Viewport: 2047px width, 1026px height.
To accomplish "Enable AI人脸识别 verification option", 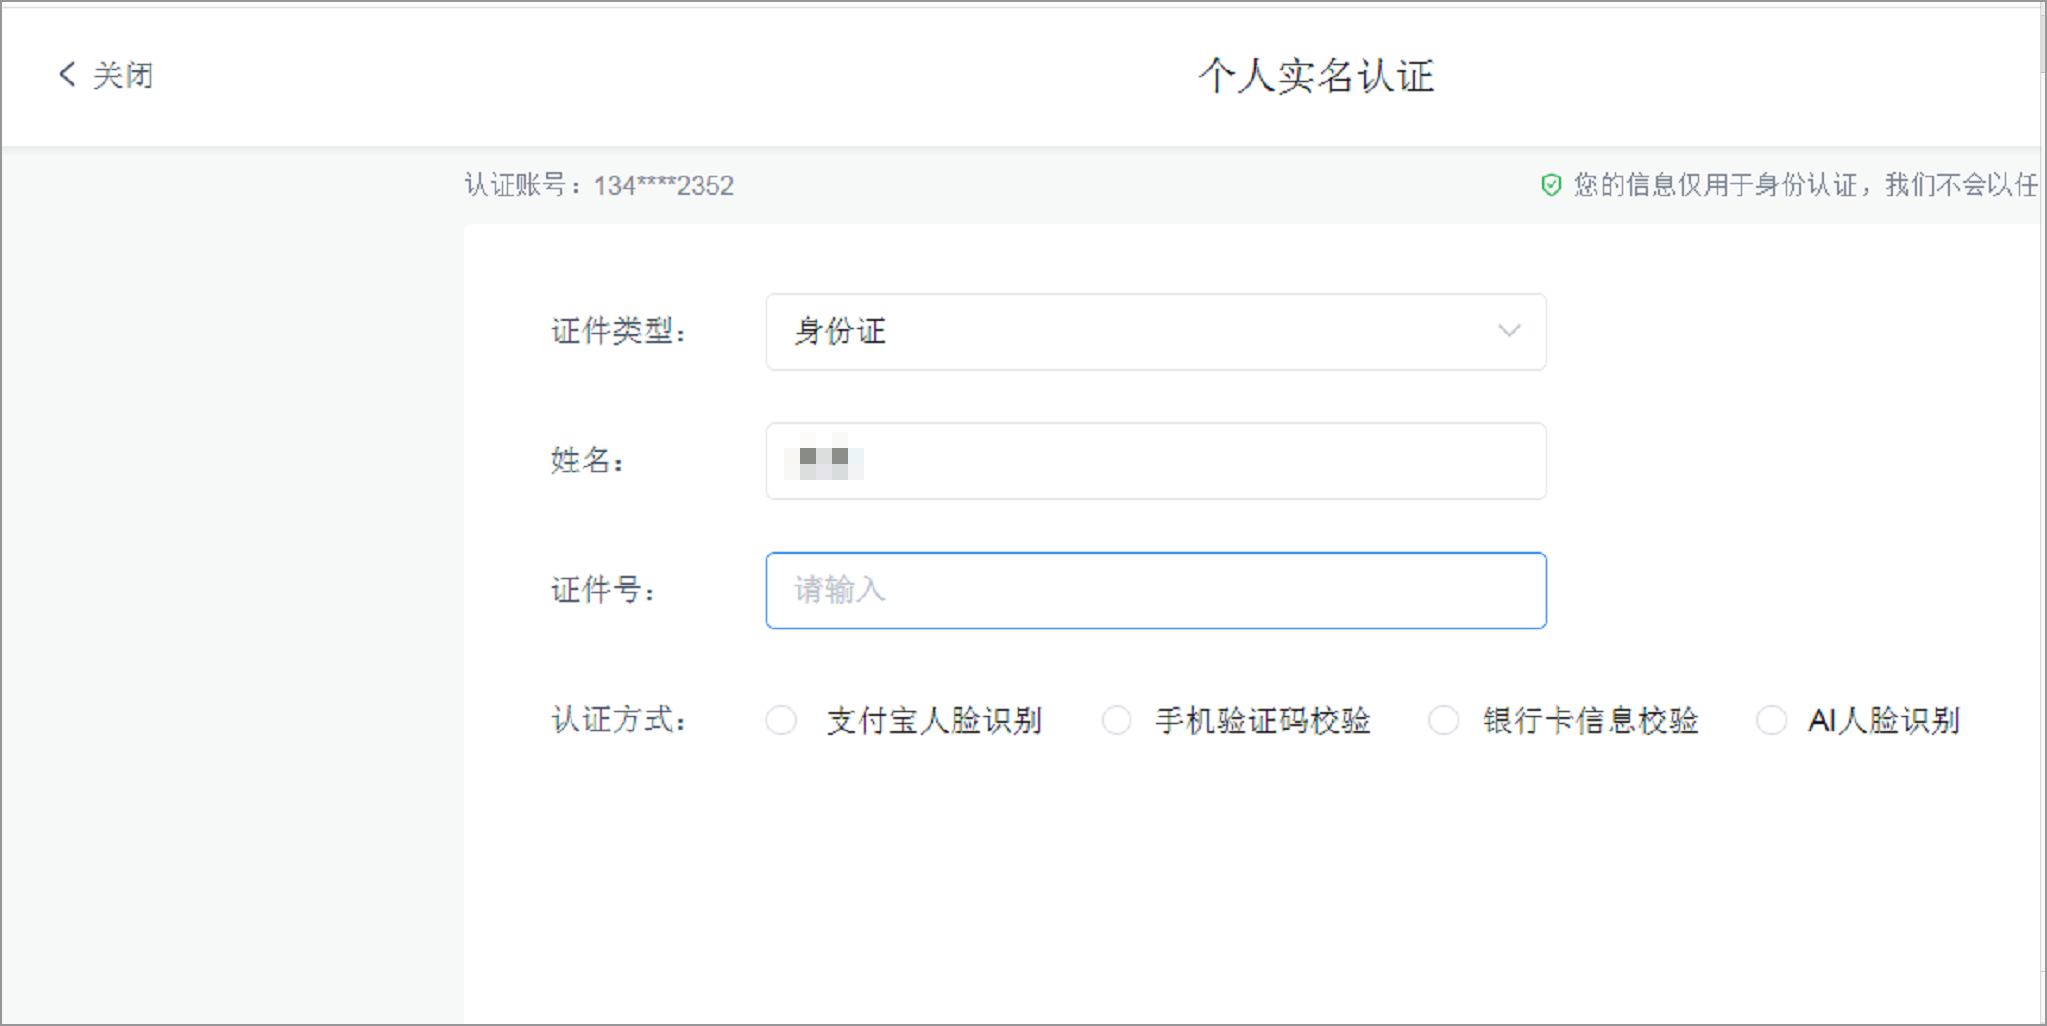I will click(x=1772, y=719).
